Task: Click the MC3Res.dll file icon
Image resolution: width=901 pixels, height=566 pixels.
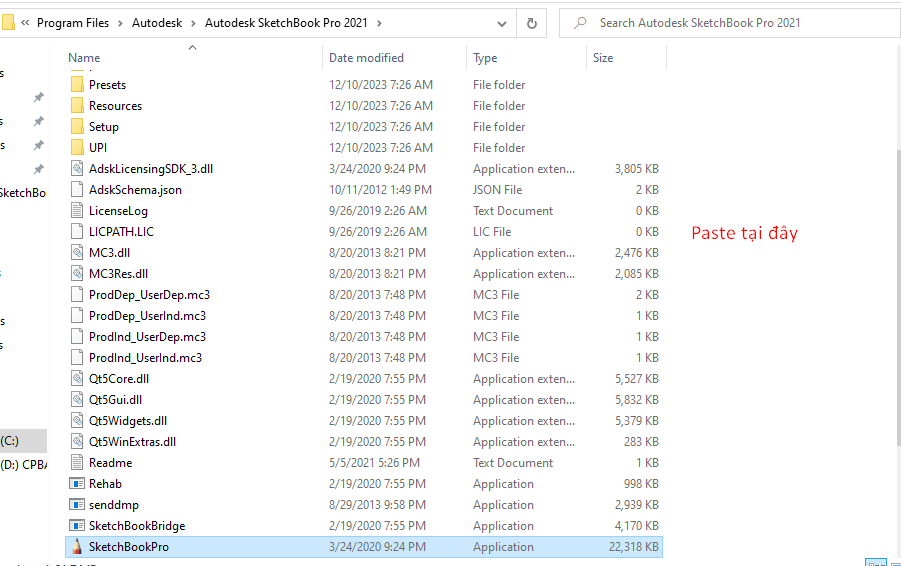Action: click(x=77, y=274)
